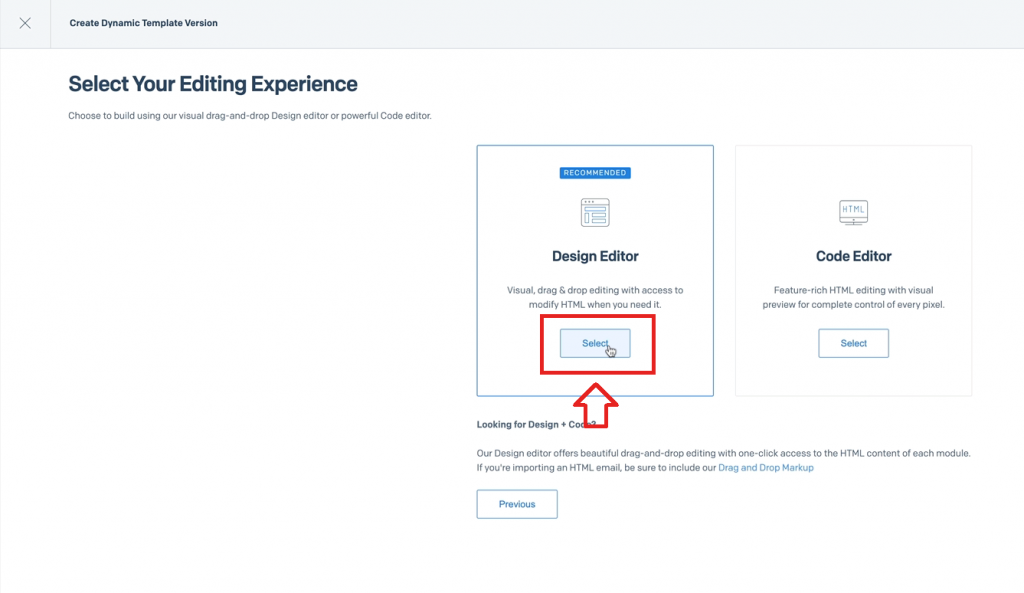Image resolution: width=1024 pixels, height=593 pixels.
Task: Click the importing an HTML email sentence
Action: tap(596, 468)
